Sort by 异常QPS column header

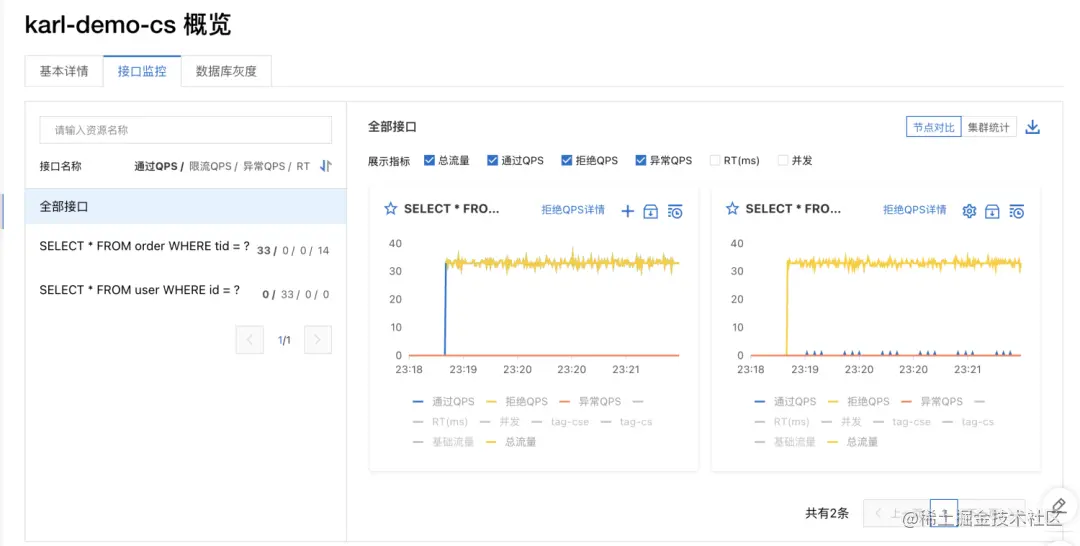(264, 166)
